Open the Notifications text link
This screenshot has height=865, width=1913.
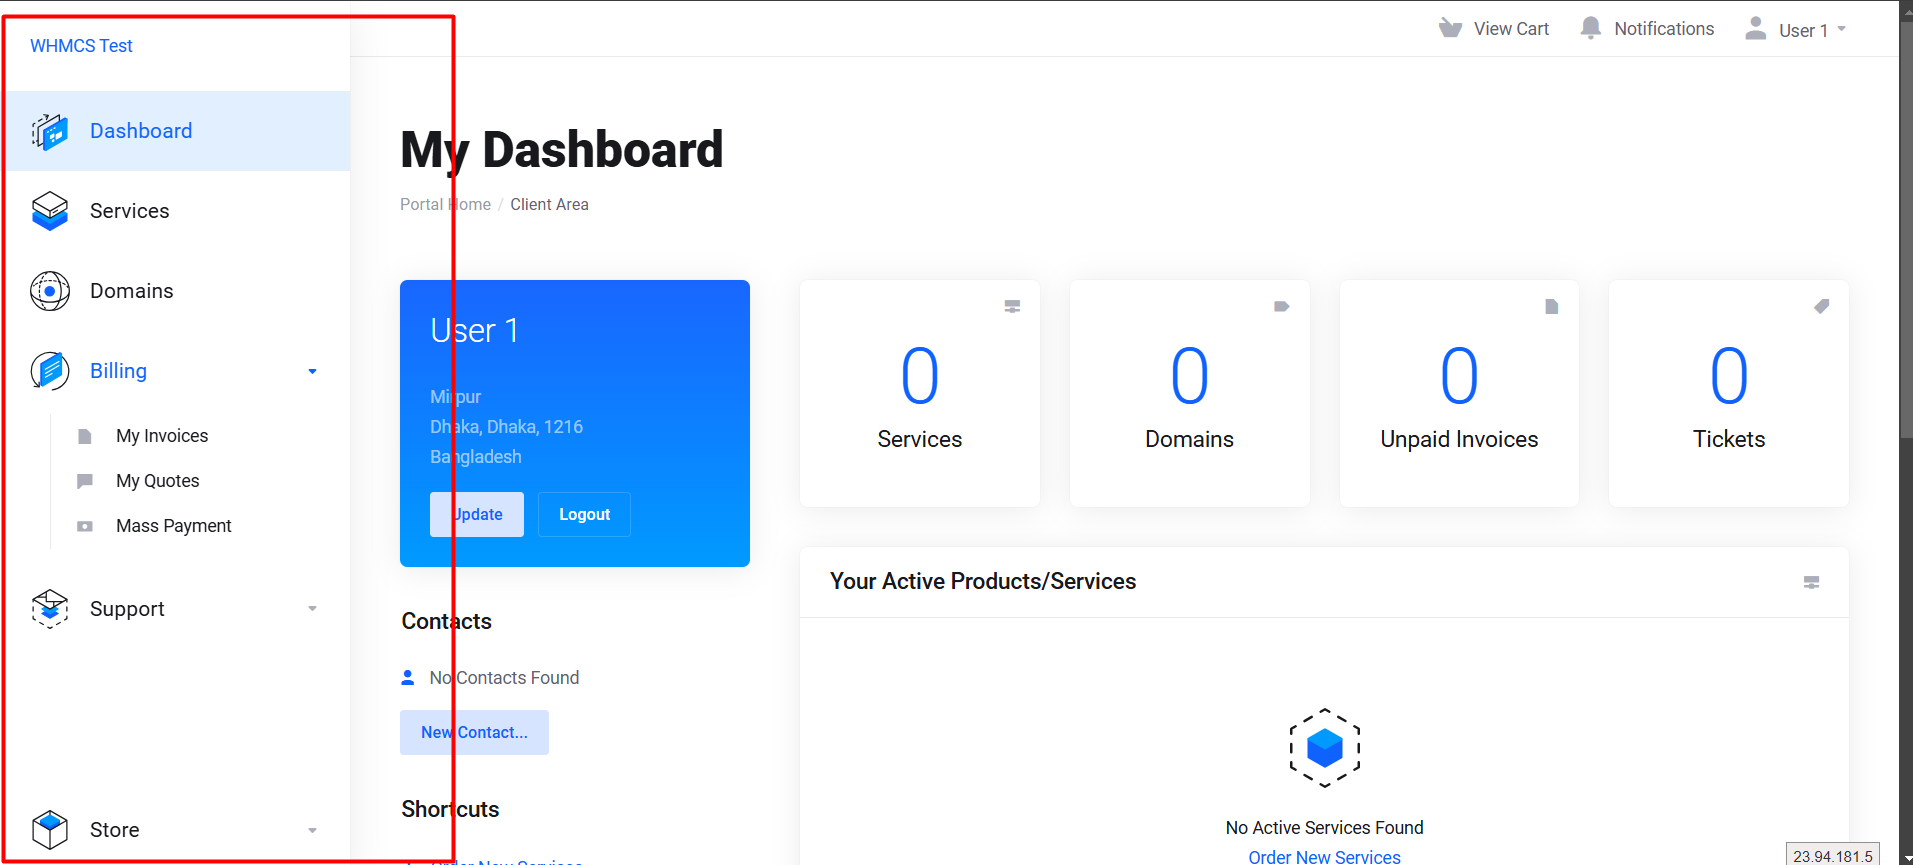point(1664,29)
